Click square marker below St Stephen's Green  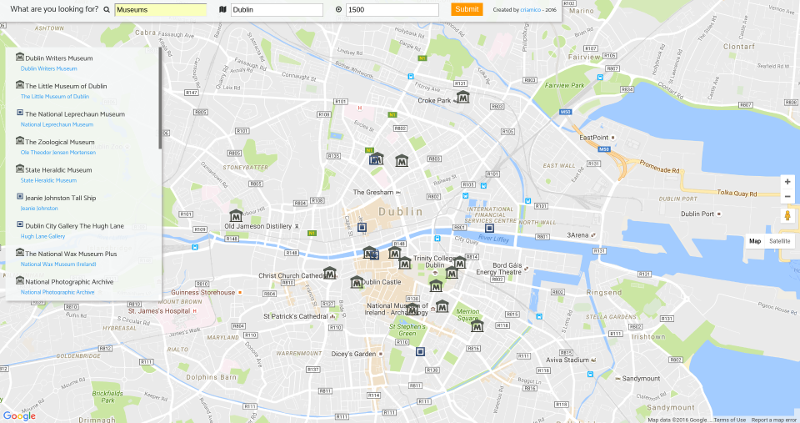[420, 351]
